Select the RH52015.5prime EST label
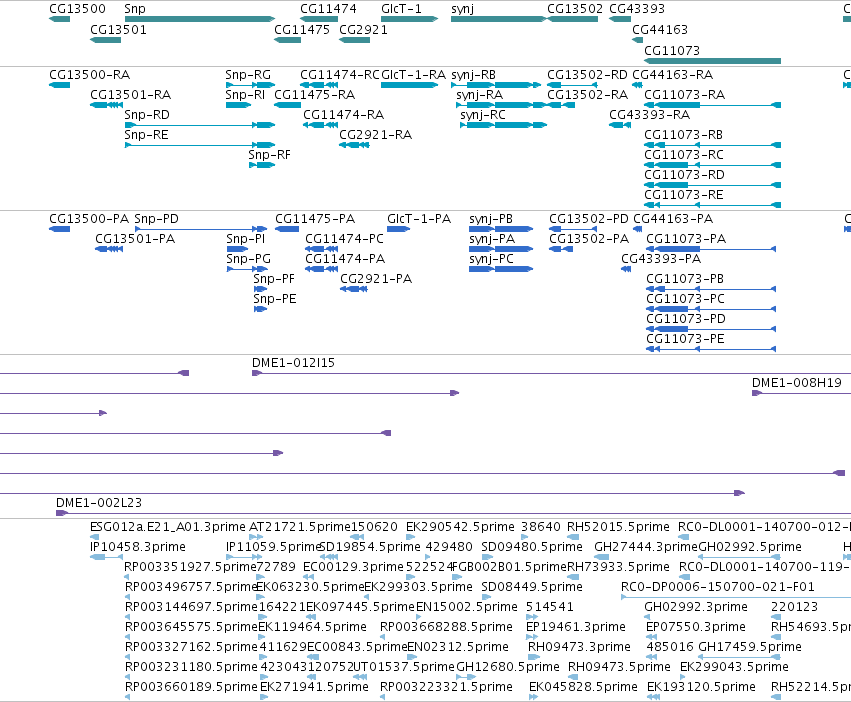The image size is (851, 702). click(618, 527)
